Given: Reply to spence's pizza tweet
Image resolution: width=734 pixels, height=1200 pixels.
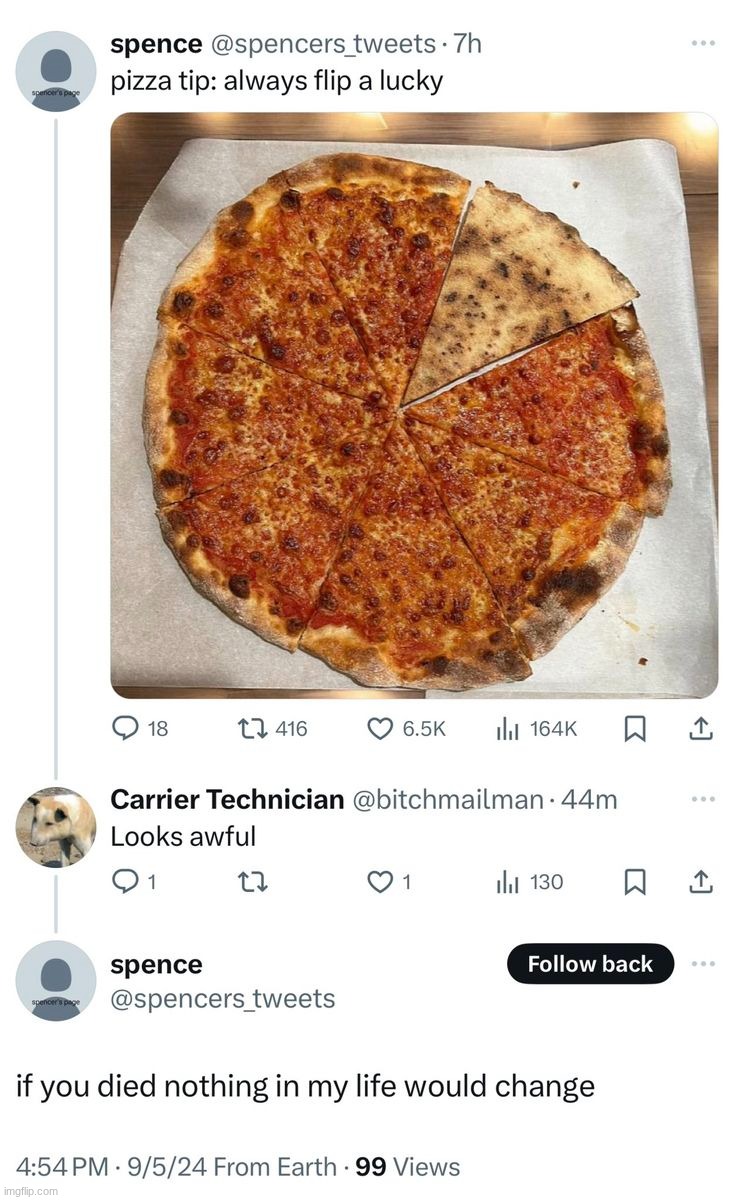Looking at the screenshot, I should pyautogui.click(x=140, y=730).
